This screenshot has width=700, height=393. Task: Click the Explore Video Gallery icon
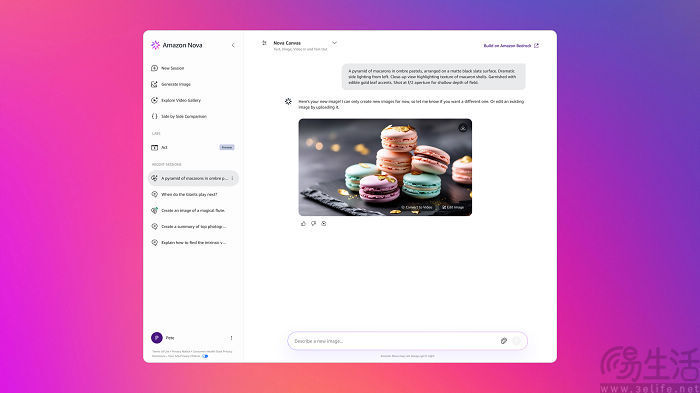pyautogui.click(x=154, y=100)
